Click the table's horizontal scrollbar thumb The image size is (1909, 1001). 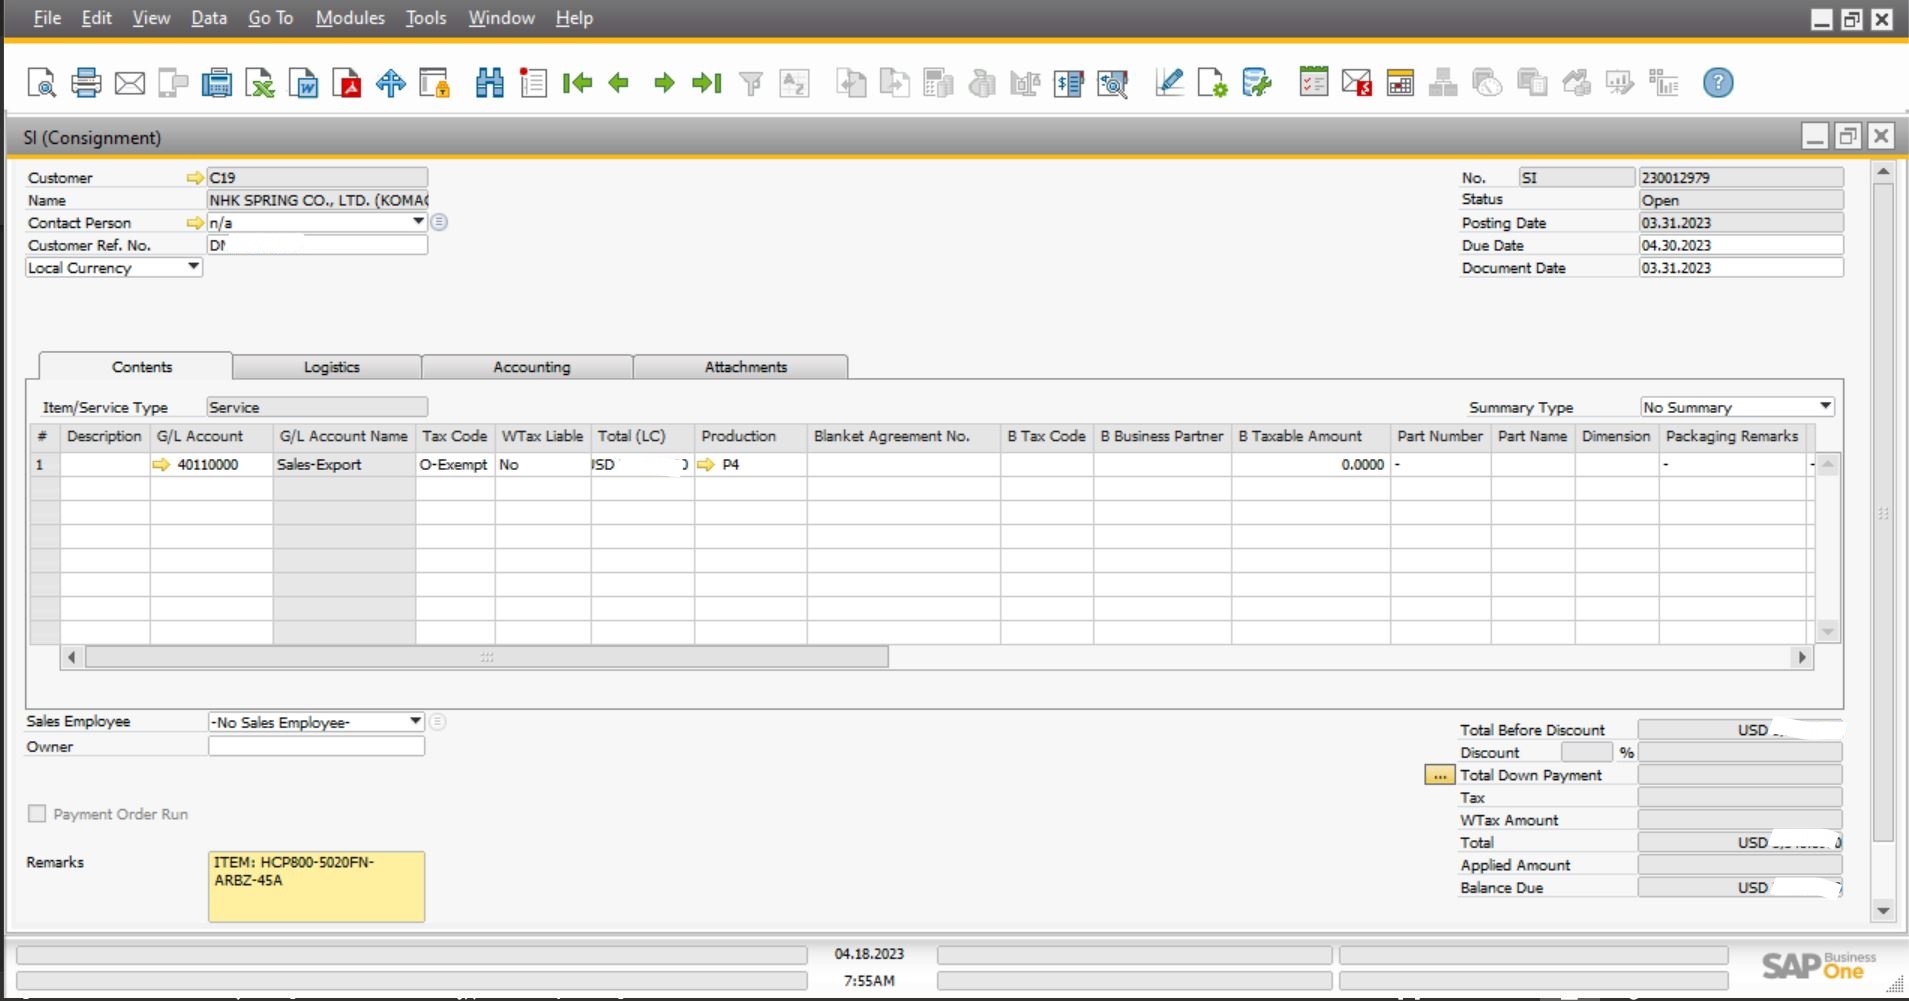[x=487, y=657]
